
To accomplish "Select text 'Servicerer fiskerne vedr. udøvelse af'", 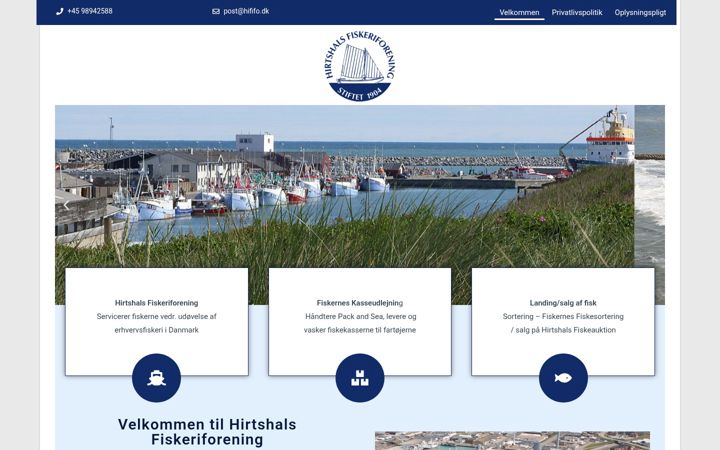I will (x=157, y=316).
